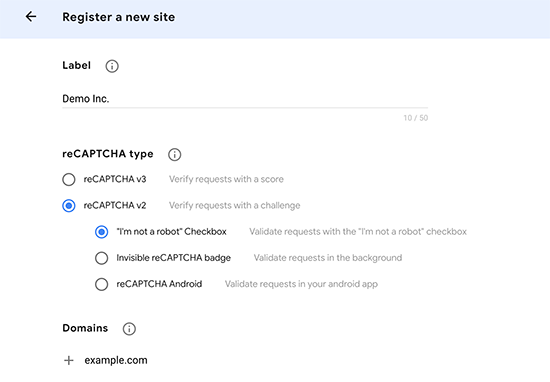
Task: Click the 10 / 50 character counter
Action: (416, 118)
